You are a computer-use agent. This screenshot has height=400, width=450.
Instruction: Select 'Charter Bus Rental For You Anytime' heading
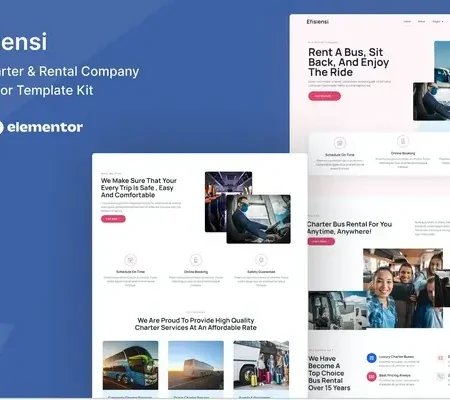pos(349,228)
